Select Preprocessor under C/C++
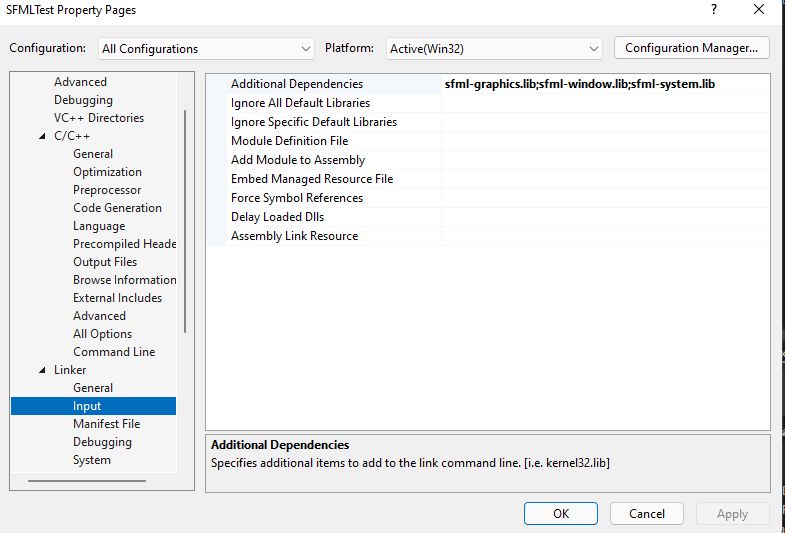The height and width of the screenshot is (533, 785). coord(107,190)
